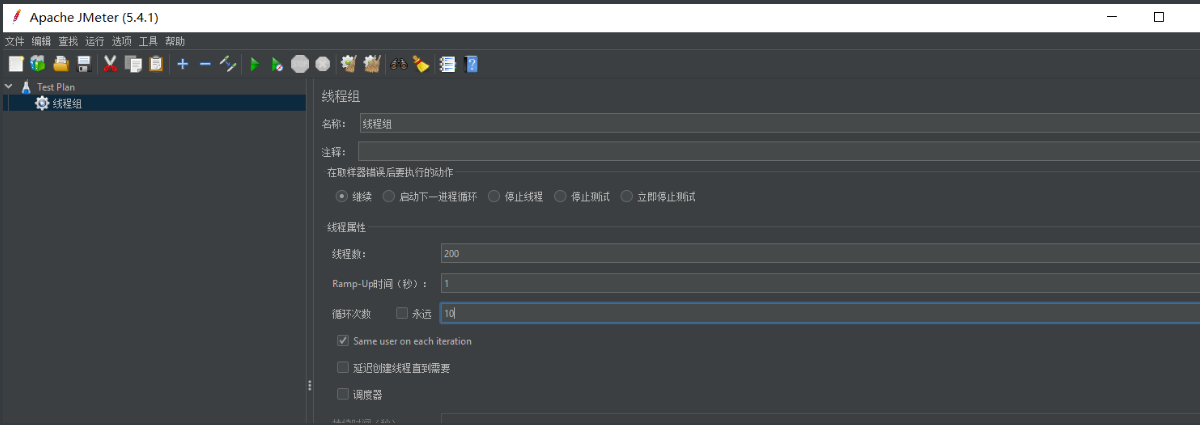Click the blue Help question icon
1200x425 pixels.
(471, 64)
